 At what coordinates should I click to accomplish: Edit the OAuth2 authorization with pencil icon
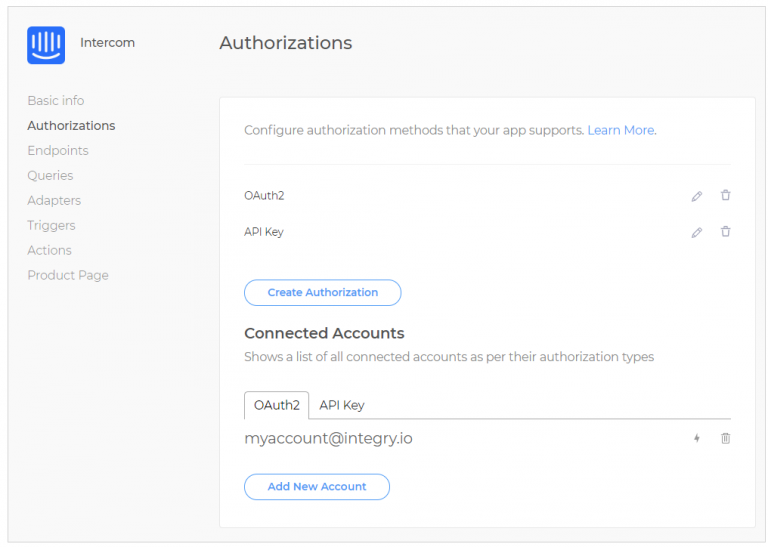point(696,196)
